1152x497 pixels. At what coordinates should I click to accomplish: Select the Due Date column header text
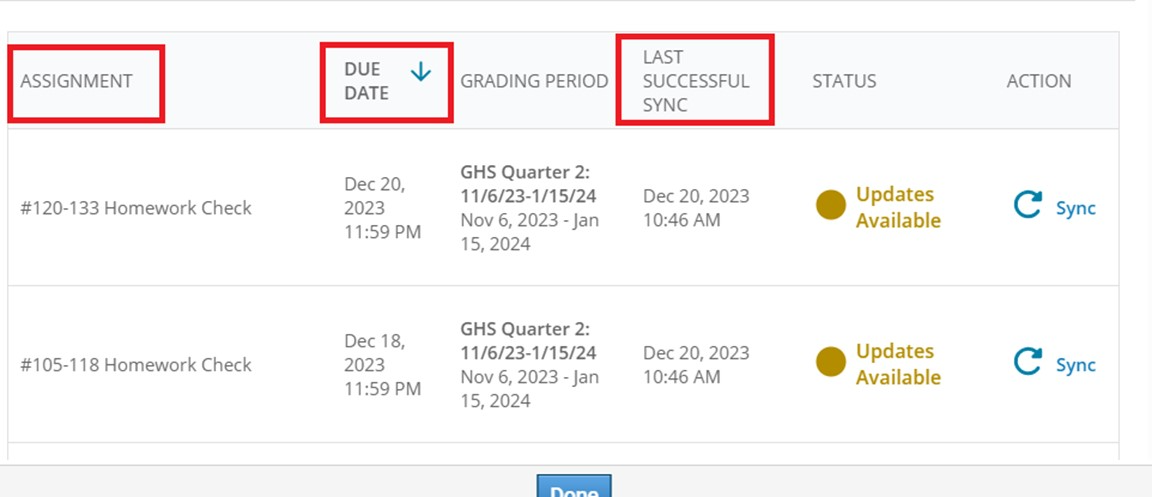coord(367,81)
